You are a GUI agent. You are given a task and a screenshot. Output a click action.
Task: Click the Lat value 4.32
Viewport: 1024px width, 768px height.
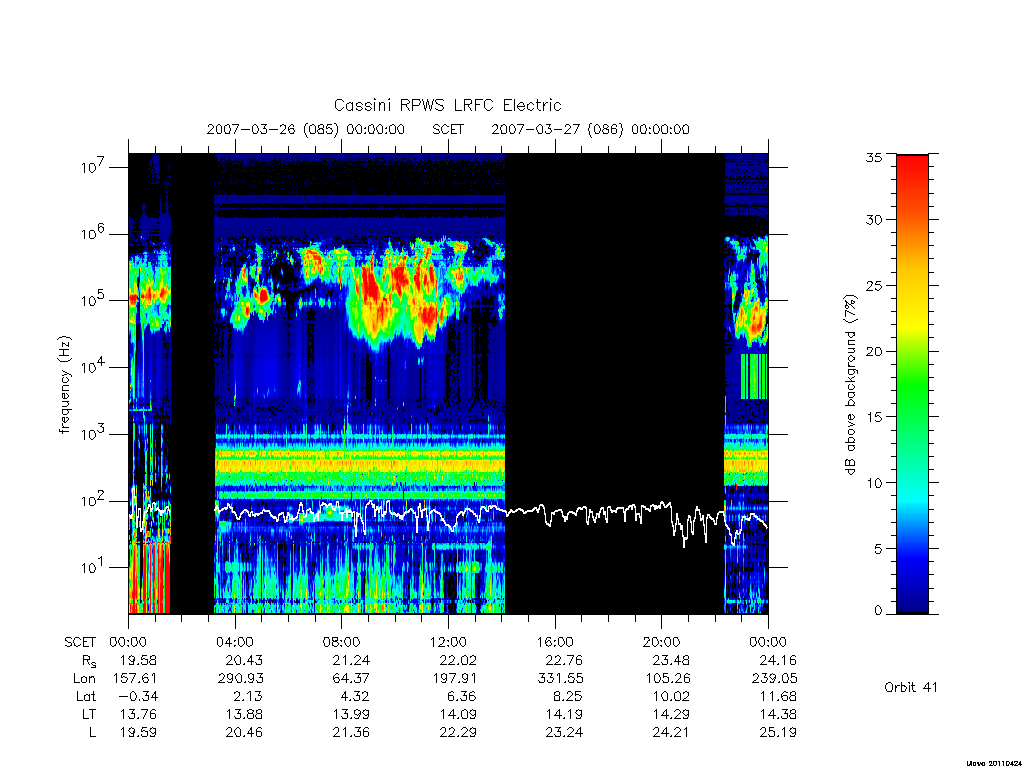tap(356, 697)
